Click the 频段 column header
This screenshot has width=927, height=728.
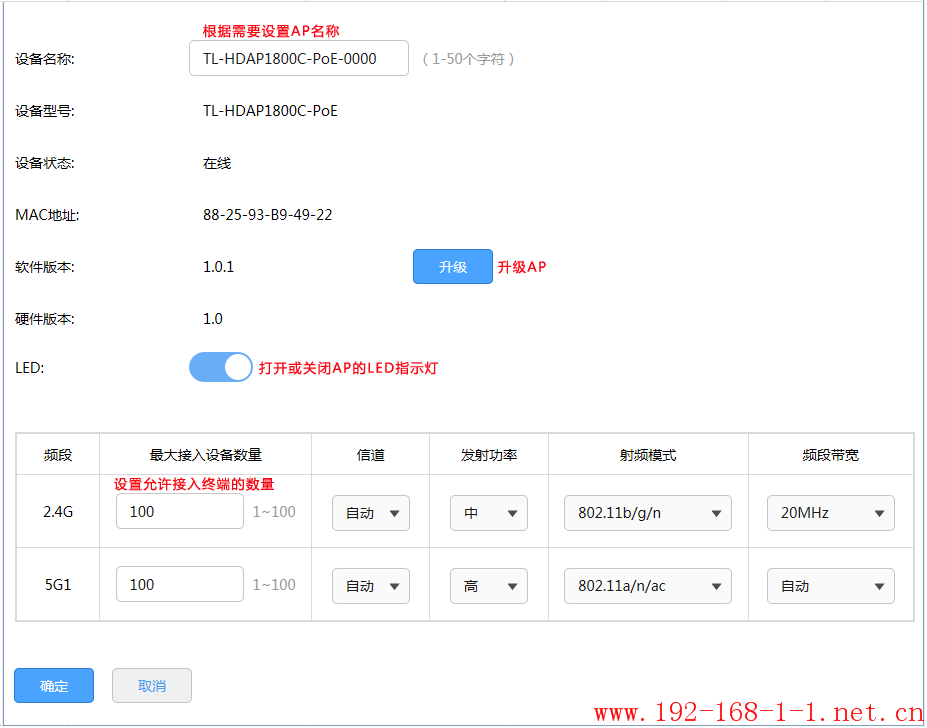[x=58, y=455]
